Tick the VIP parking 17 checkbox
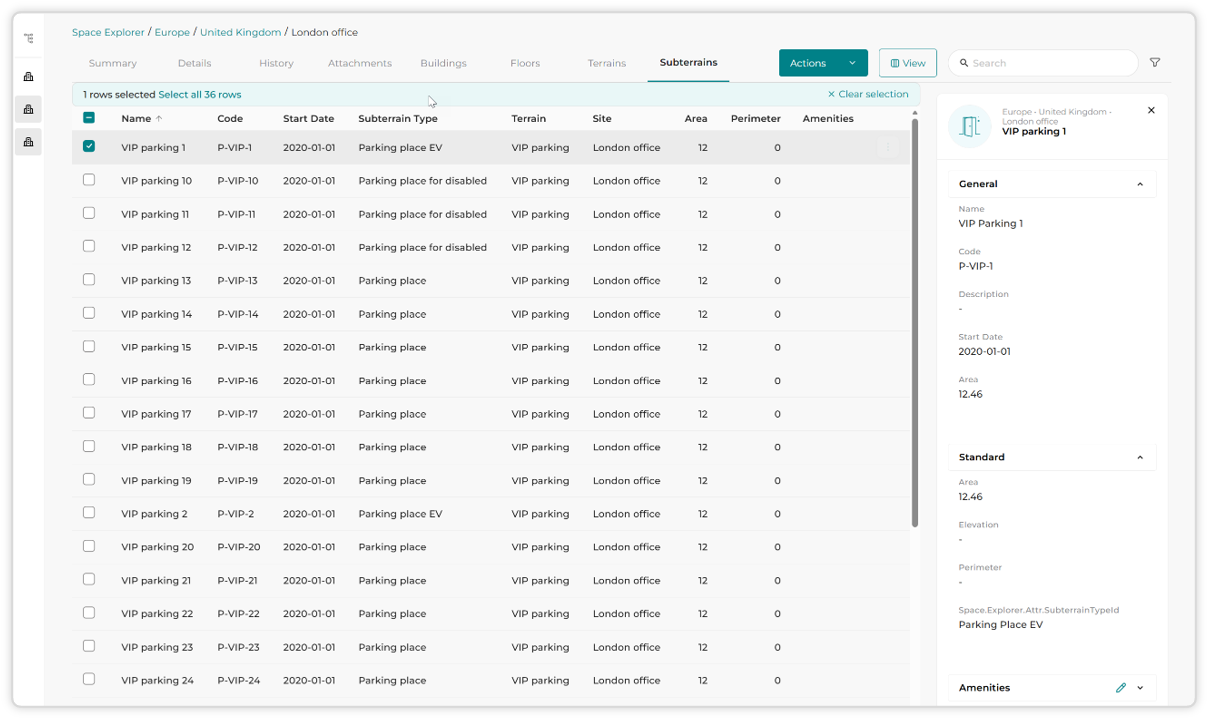The width and height of the screenshot is (1208, 719). tap(89, 413)
